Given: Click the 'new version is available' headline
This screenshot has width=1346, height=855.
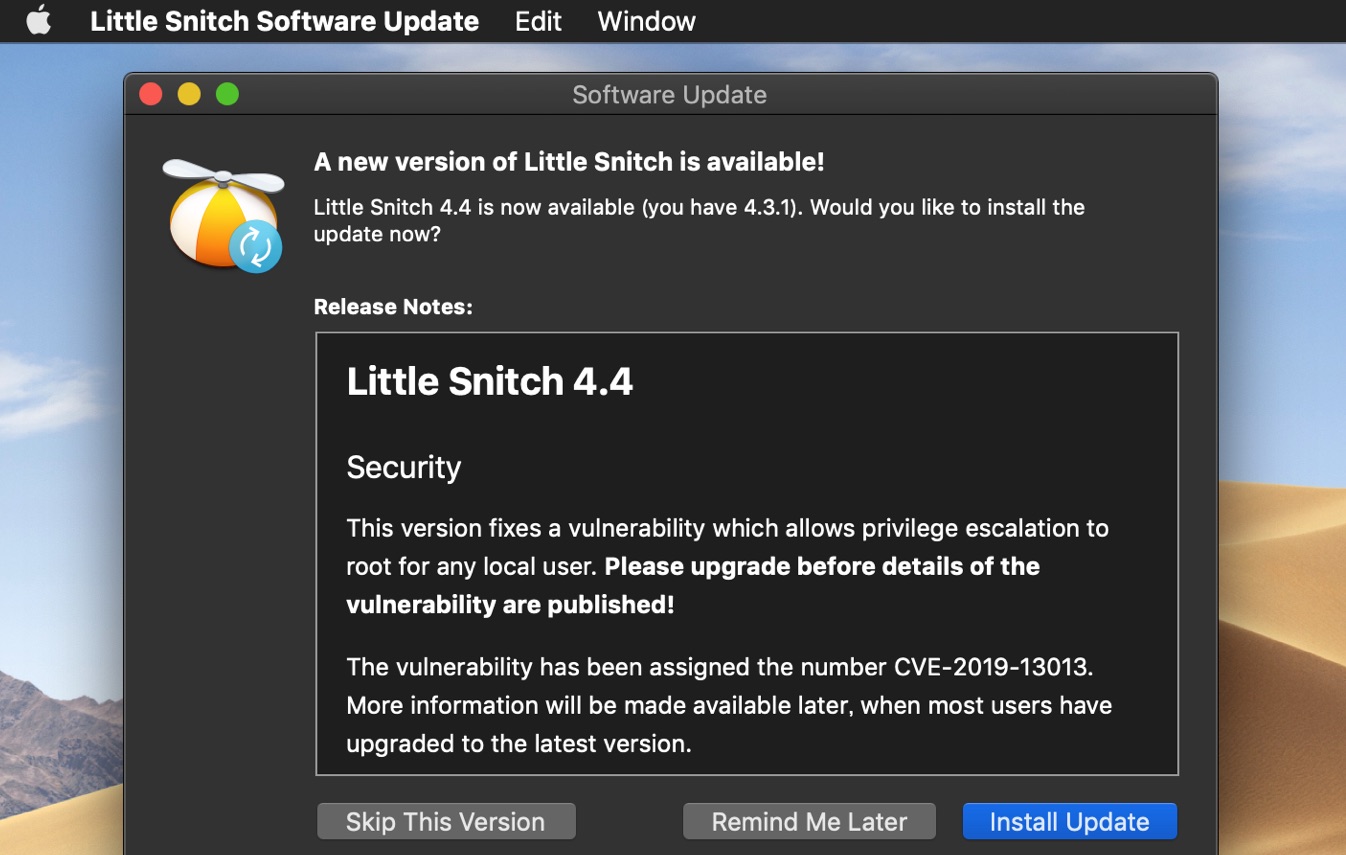Looking at the screenshot, I should (568, 162).
